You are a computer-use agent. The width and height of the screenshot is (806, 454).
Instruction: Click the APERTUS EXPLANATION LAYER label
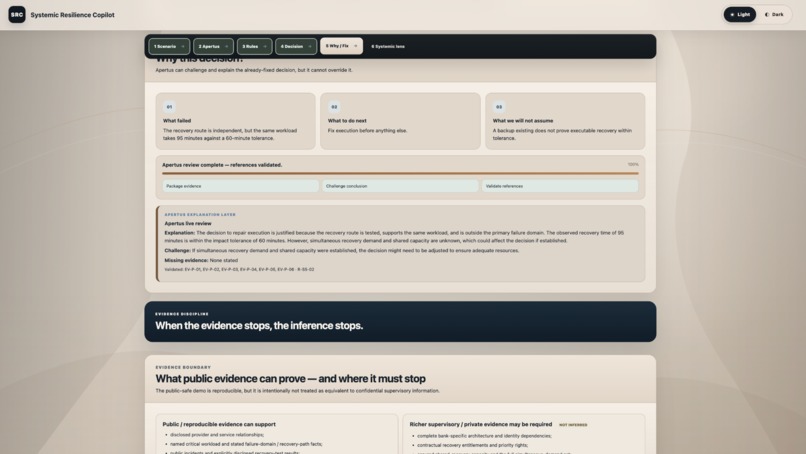200,214
